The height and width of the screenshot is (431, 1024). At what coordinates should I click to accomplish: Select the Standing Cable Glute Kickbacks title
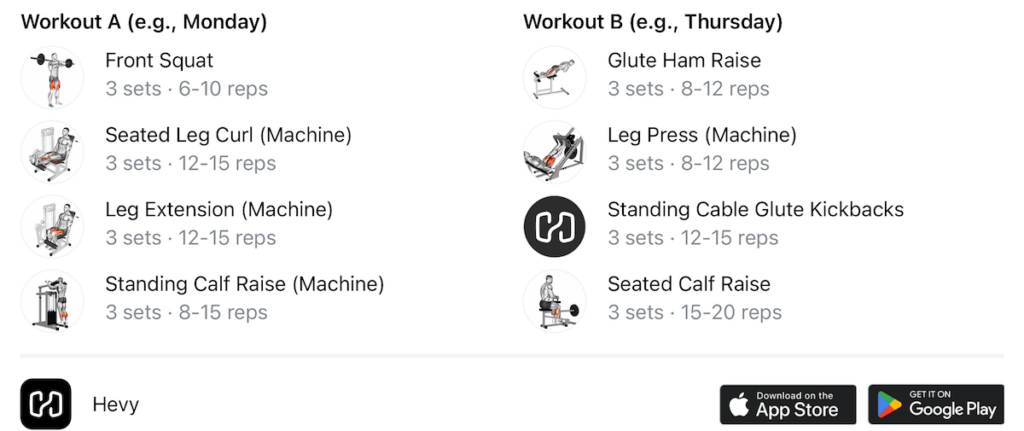click(x=756, y=210)
